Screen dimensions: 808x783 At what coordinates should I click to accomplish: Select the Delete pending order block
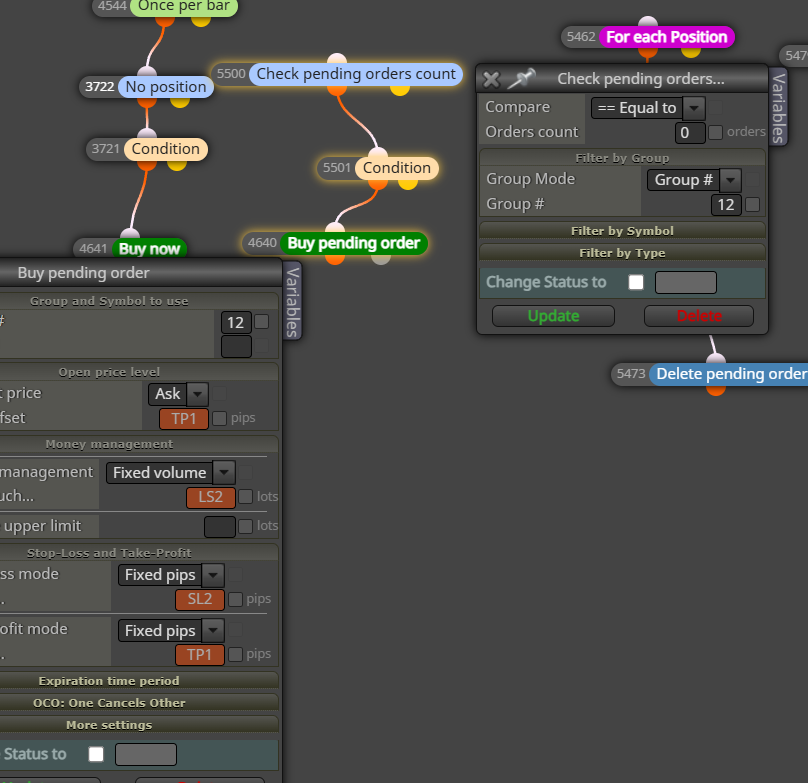[730, 374]
